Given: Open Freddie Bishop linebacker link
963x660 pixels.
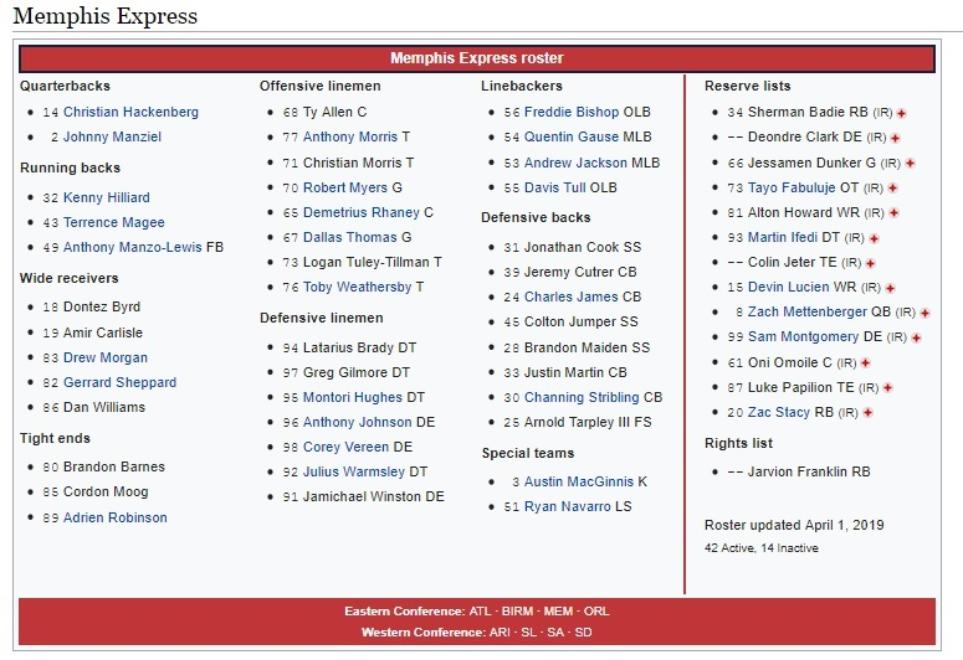Looking at the screenshot, I should click(571, 112).
